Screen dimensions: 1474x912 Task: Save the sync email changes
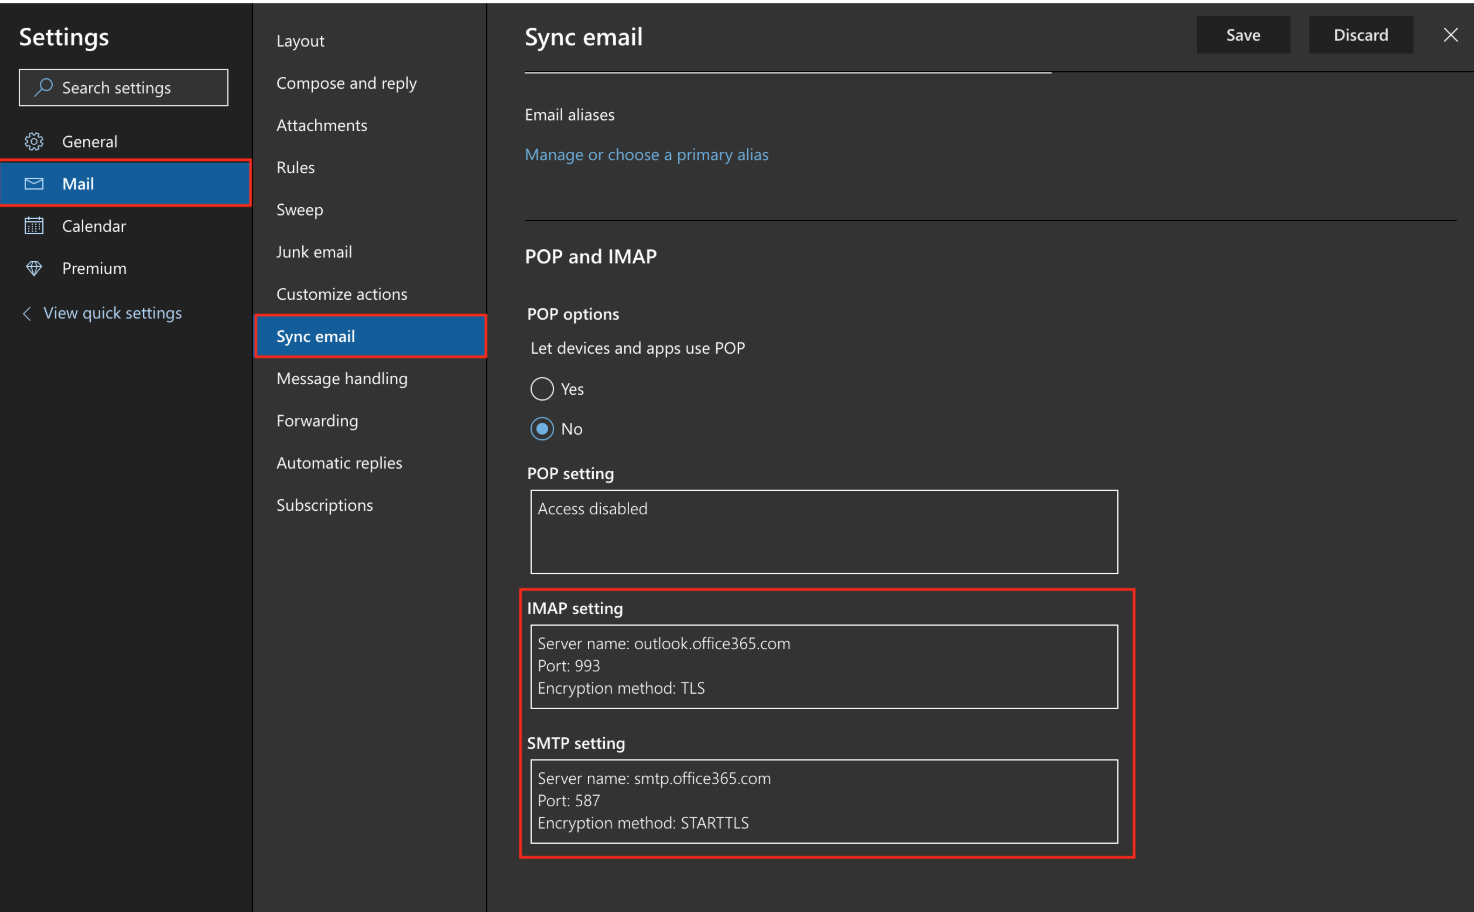[1243, 35]
